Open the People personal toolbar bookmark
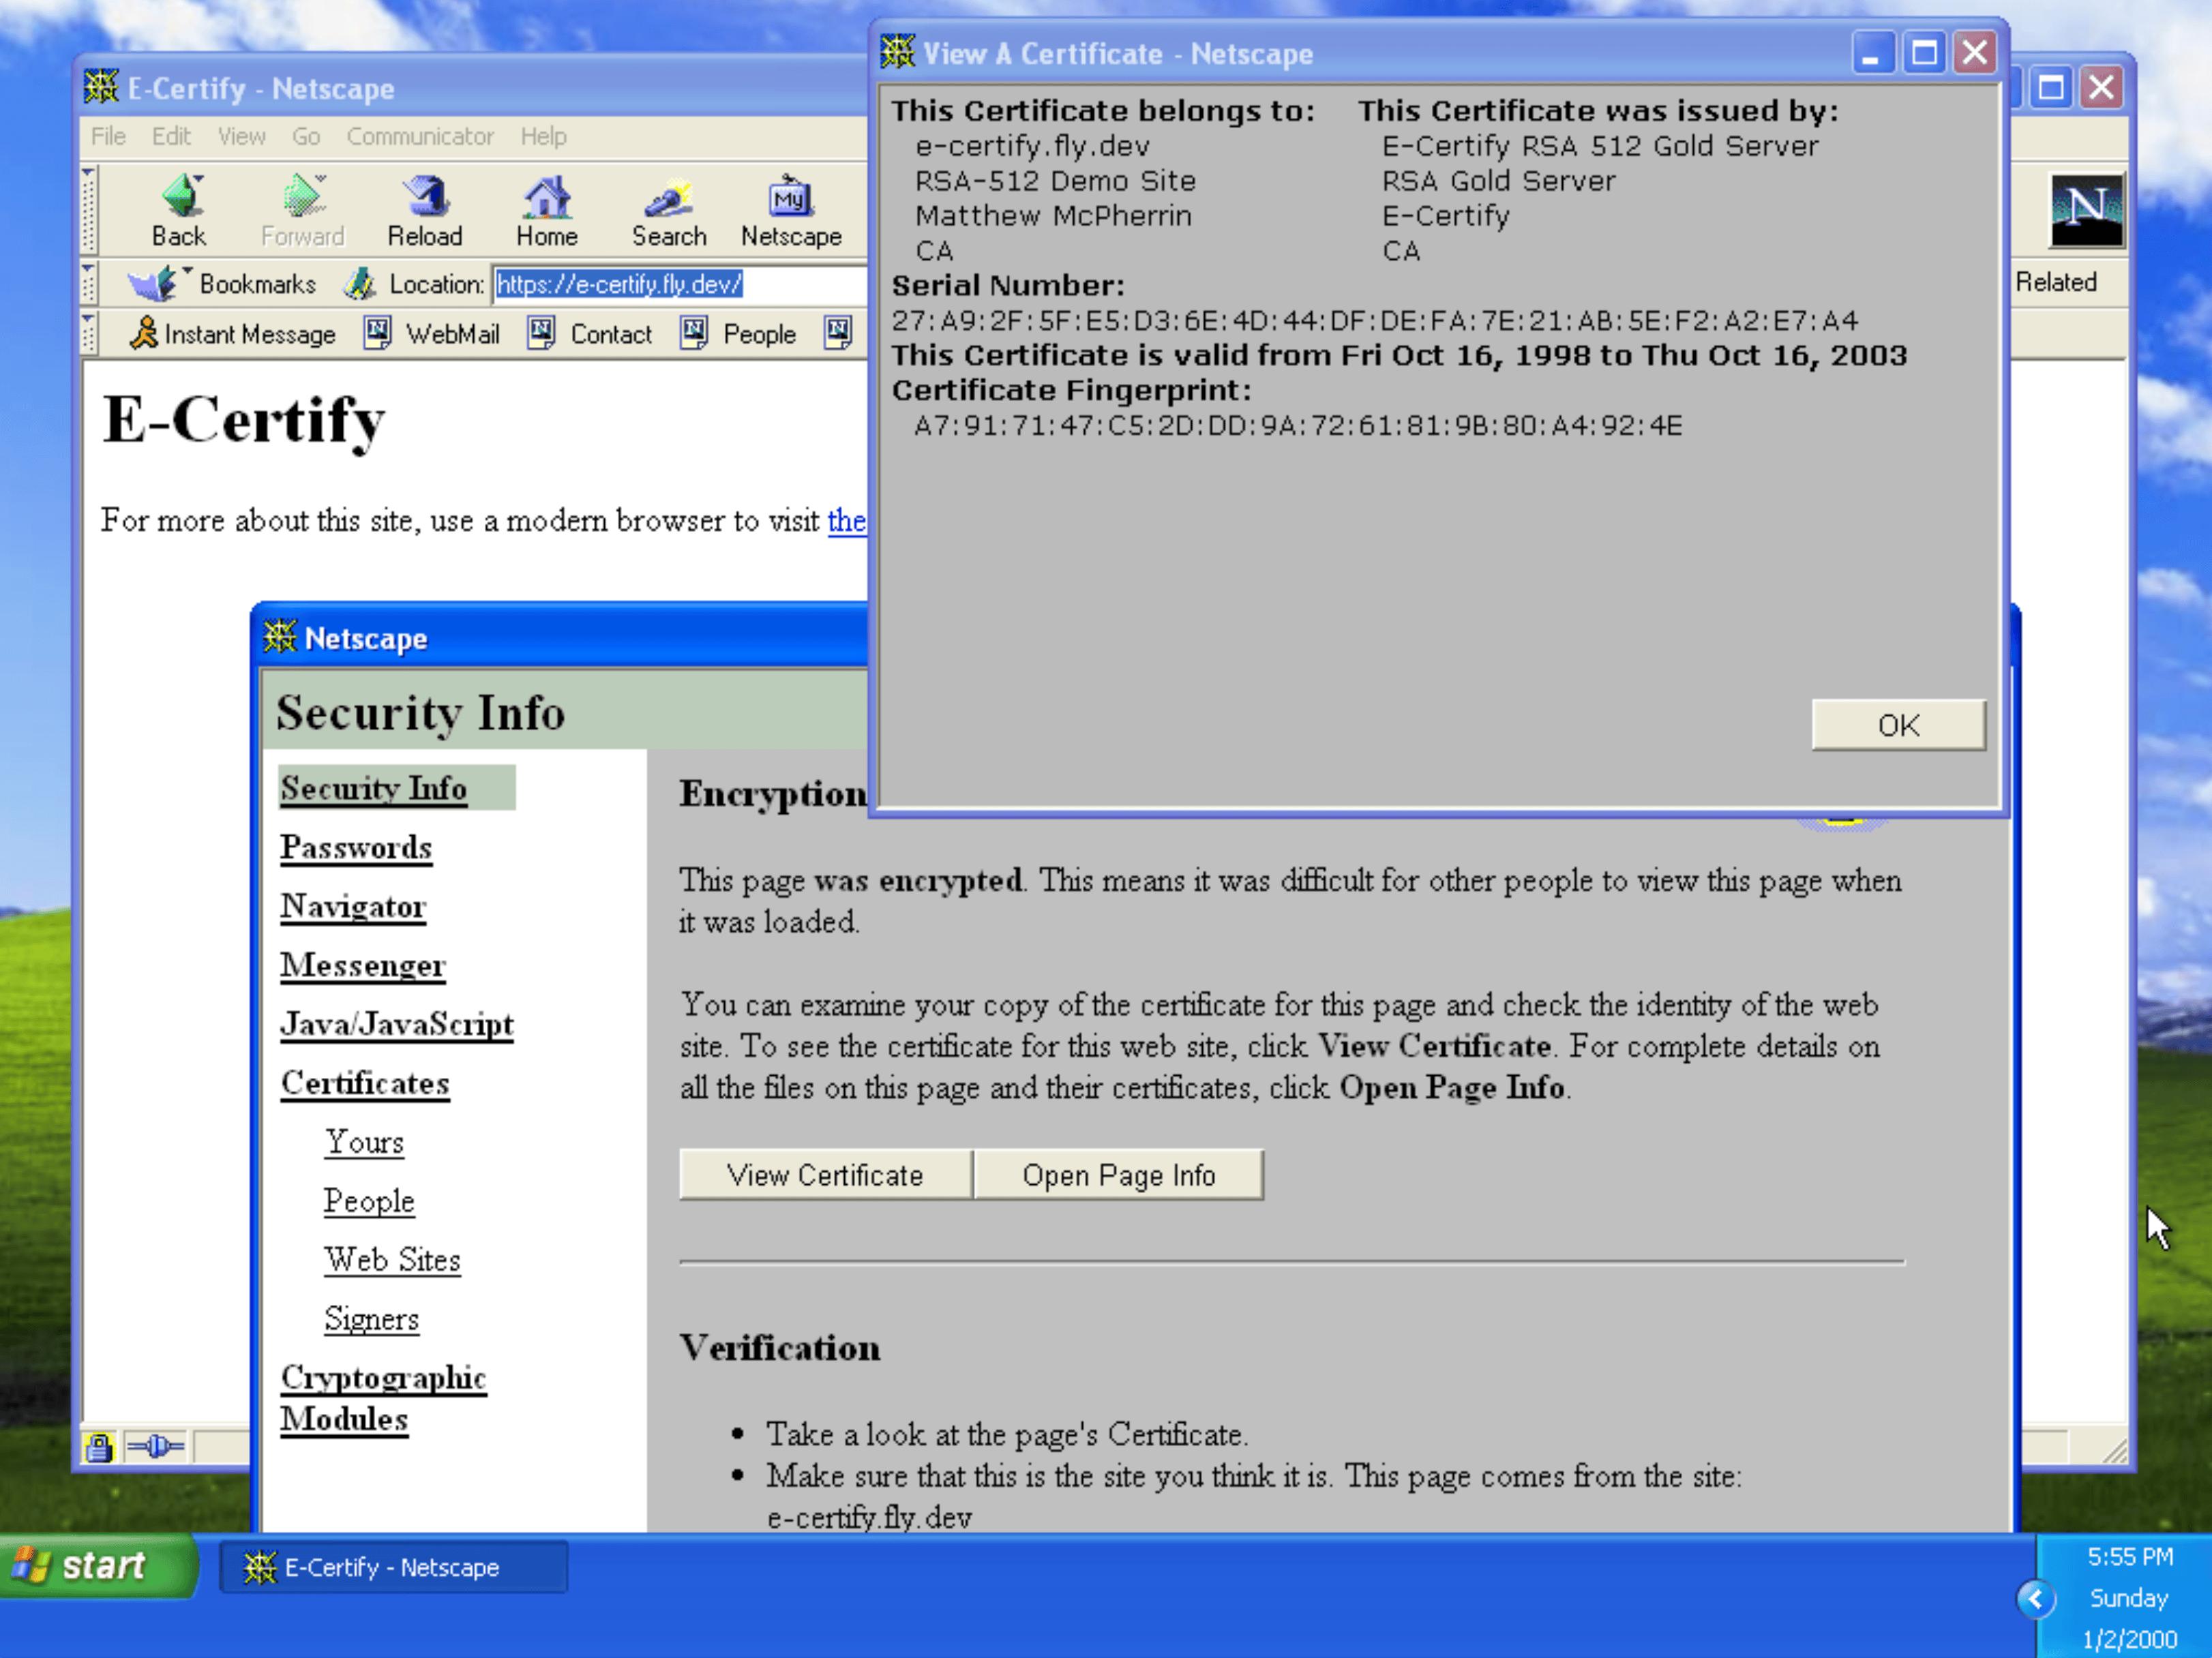The height and width of the screenshot is (1658, 2212). point(738,333)
